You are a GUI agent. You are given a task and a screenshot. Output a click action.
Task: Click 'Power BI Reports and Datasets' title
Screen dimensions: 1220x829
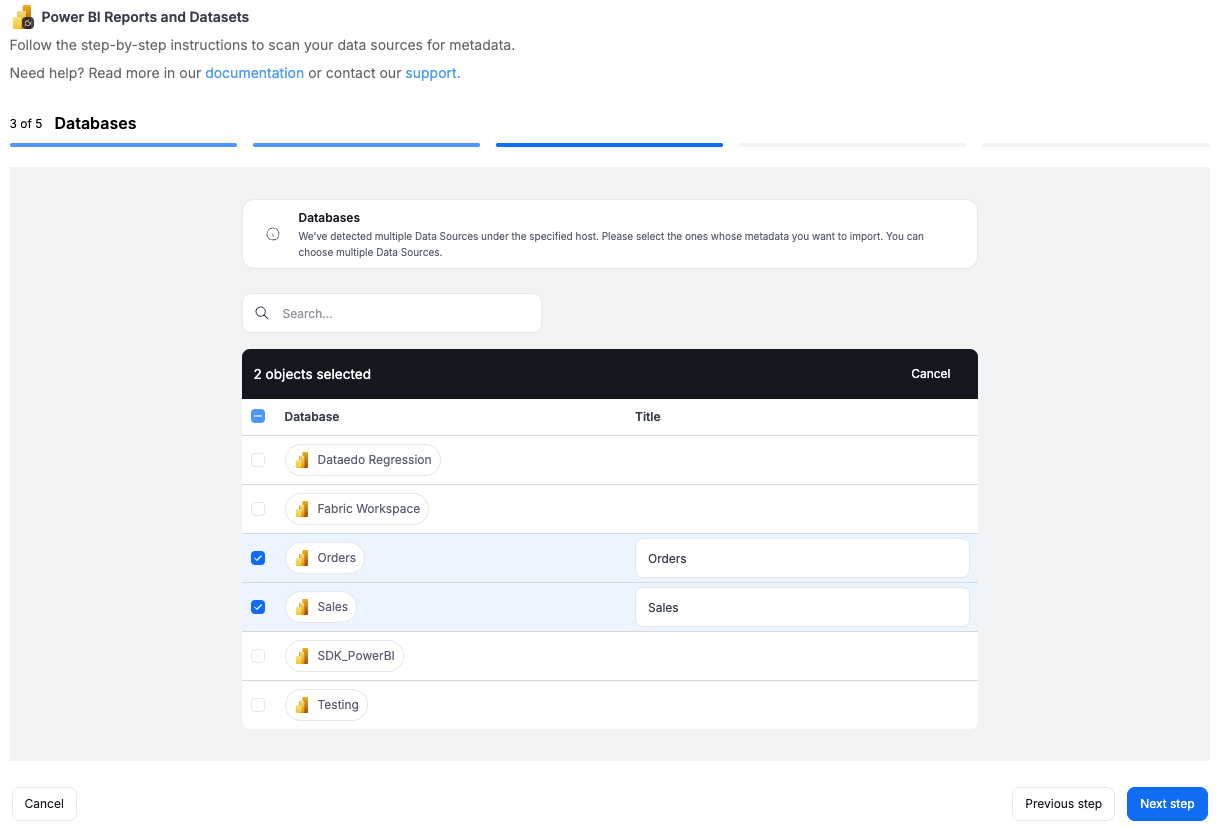(145, 17)
